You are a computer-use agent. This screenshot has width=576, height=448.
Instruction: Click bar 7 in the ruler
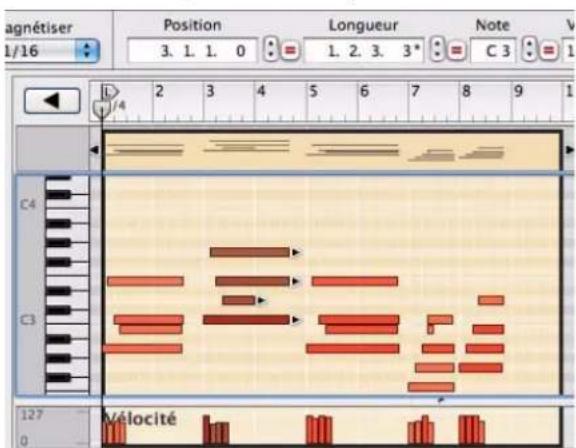coord(415,91)
